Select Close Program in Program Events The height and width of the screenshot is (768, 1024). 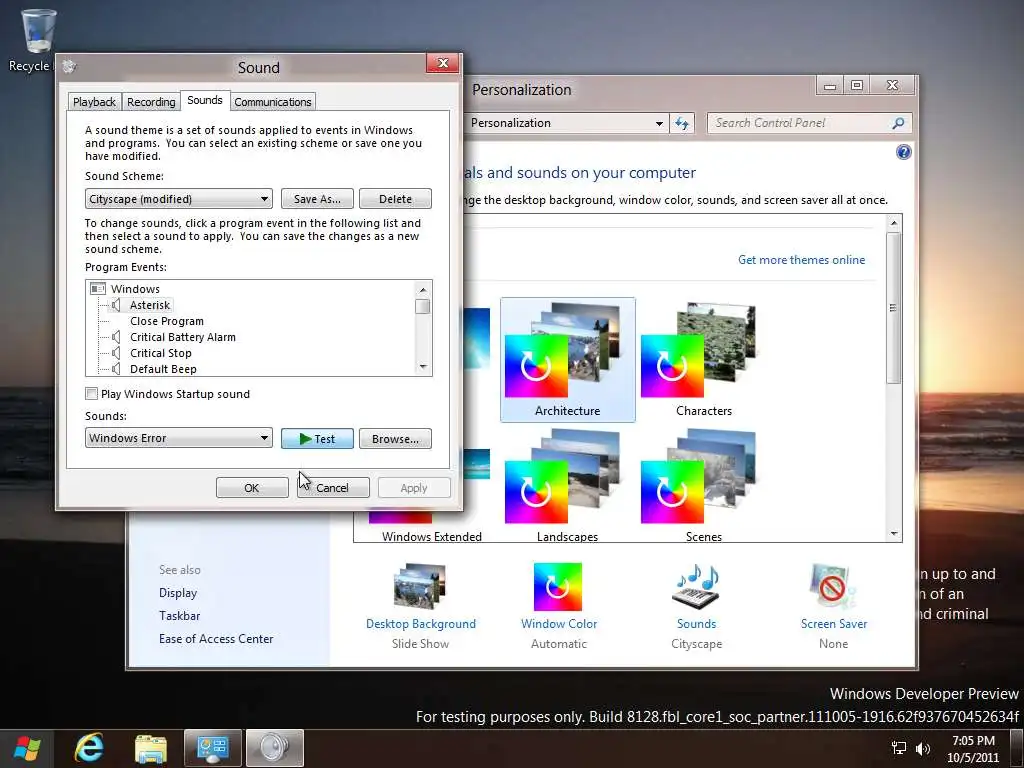167,321
